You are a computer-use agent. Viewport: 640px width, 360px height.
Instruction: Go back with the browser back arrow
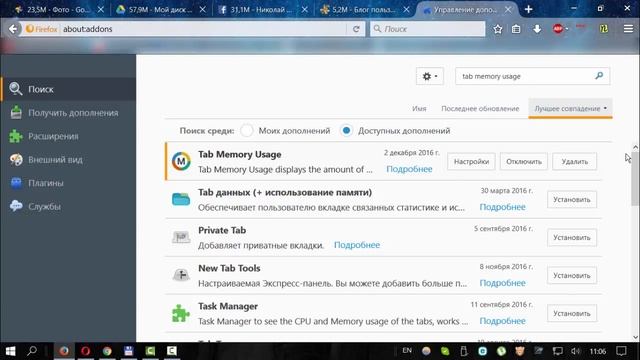(13, 29)
